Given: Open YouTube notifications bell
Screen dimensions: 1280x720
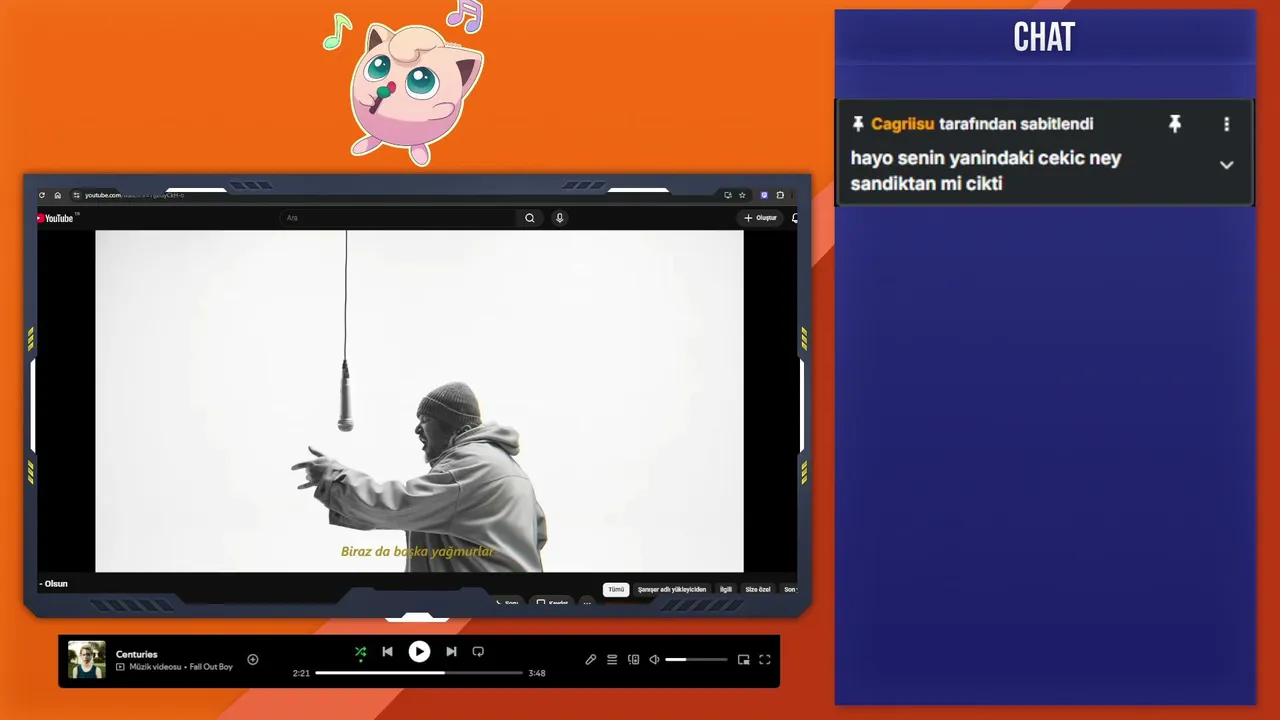Looking at the screenshot, I should tap(795, 218).
